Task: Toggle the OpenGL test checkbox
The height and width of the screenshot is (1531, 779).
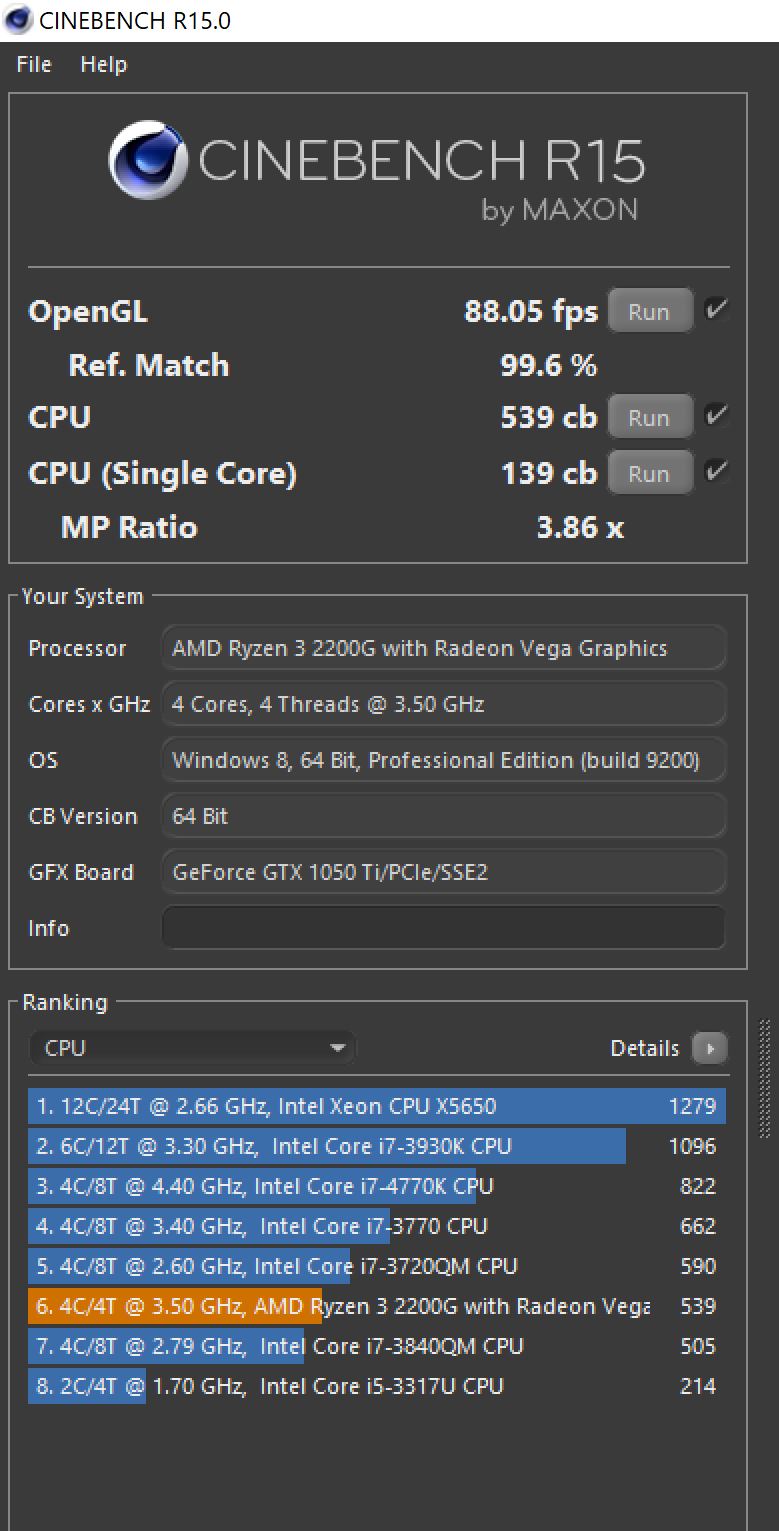Action: click(716, 310)
